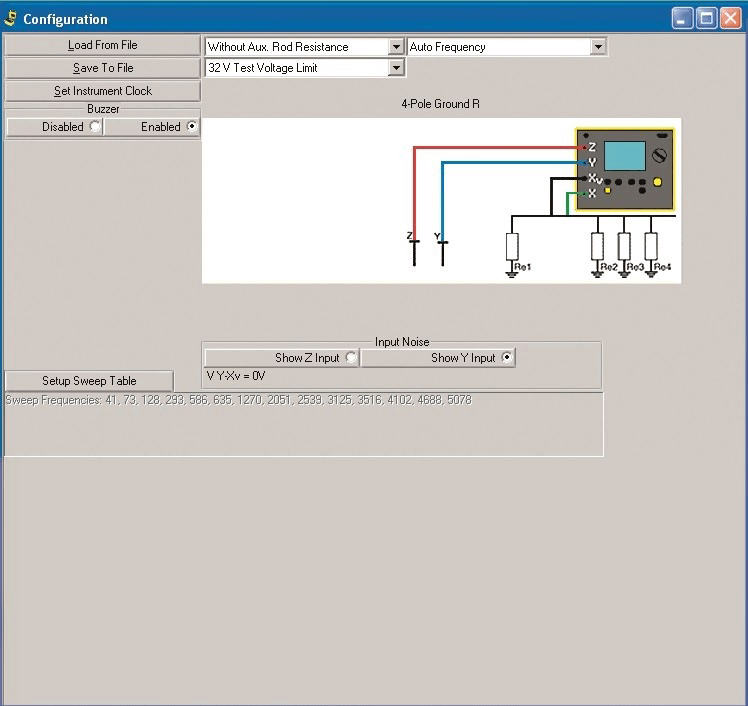Click the 32 V Test Voltage Limit field text
This screenshot has width=748, height=706.
pos(263,68)
